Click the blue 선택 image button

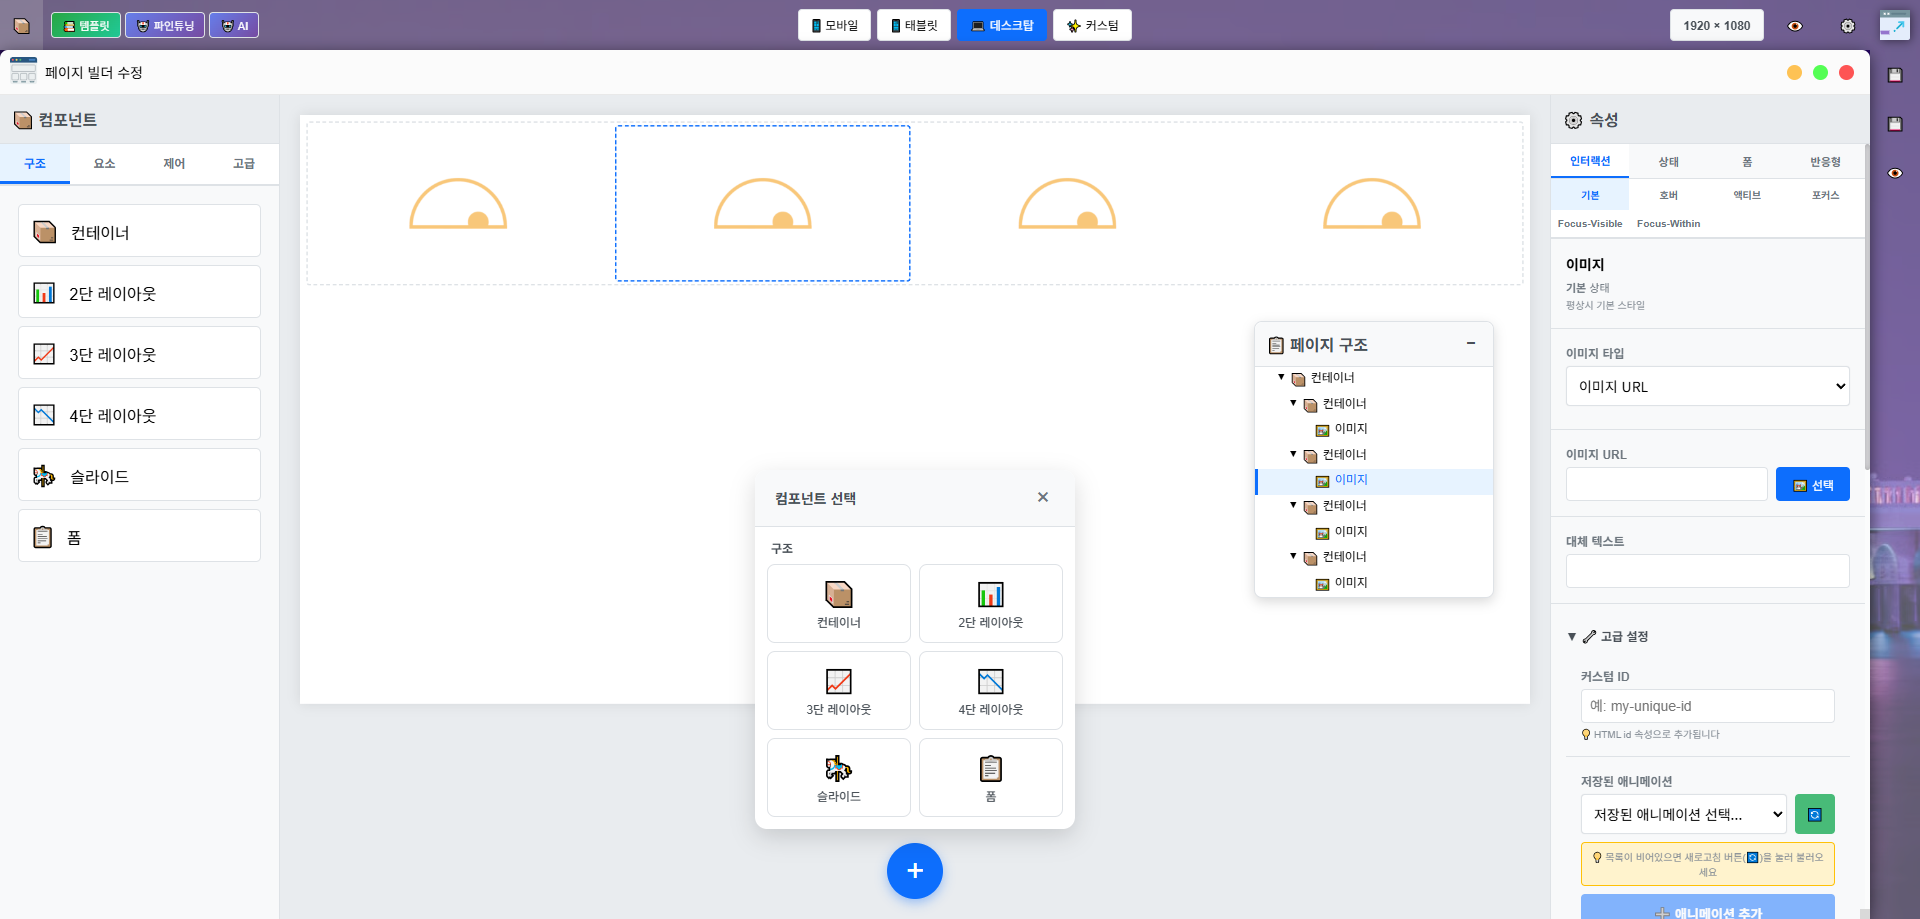click(1812, 484)
